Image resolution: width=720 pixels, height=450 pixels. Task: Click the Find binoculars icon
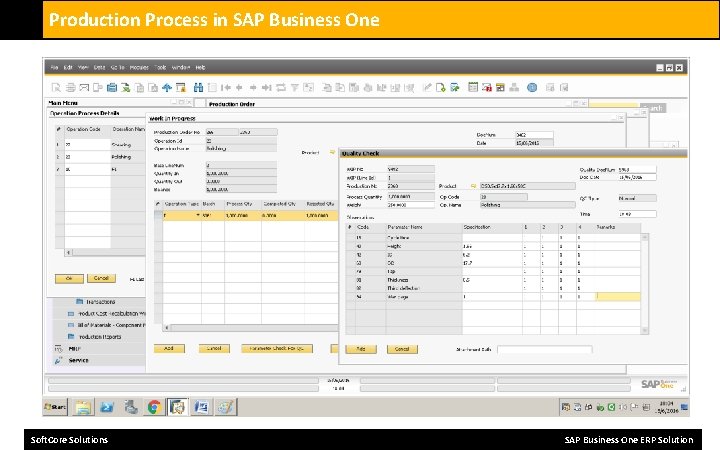pos(198,87)
